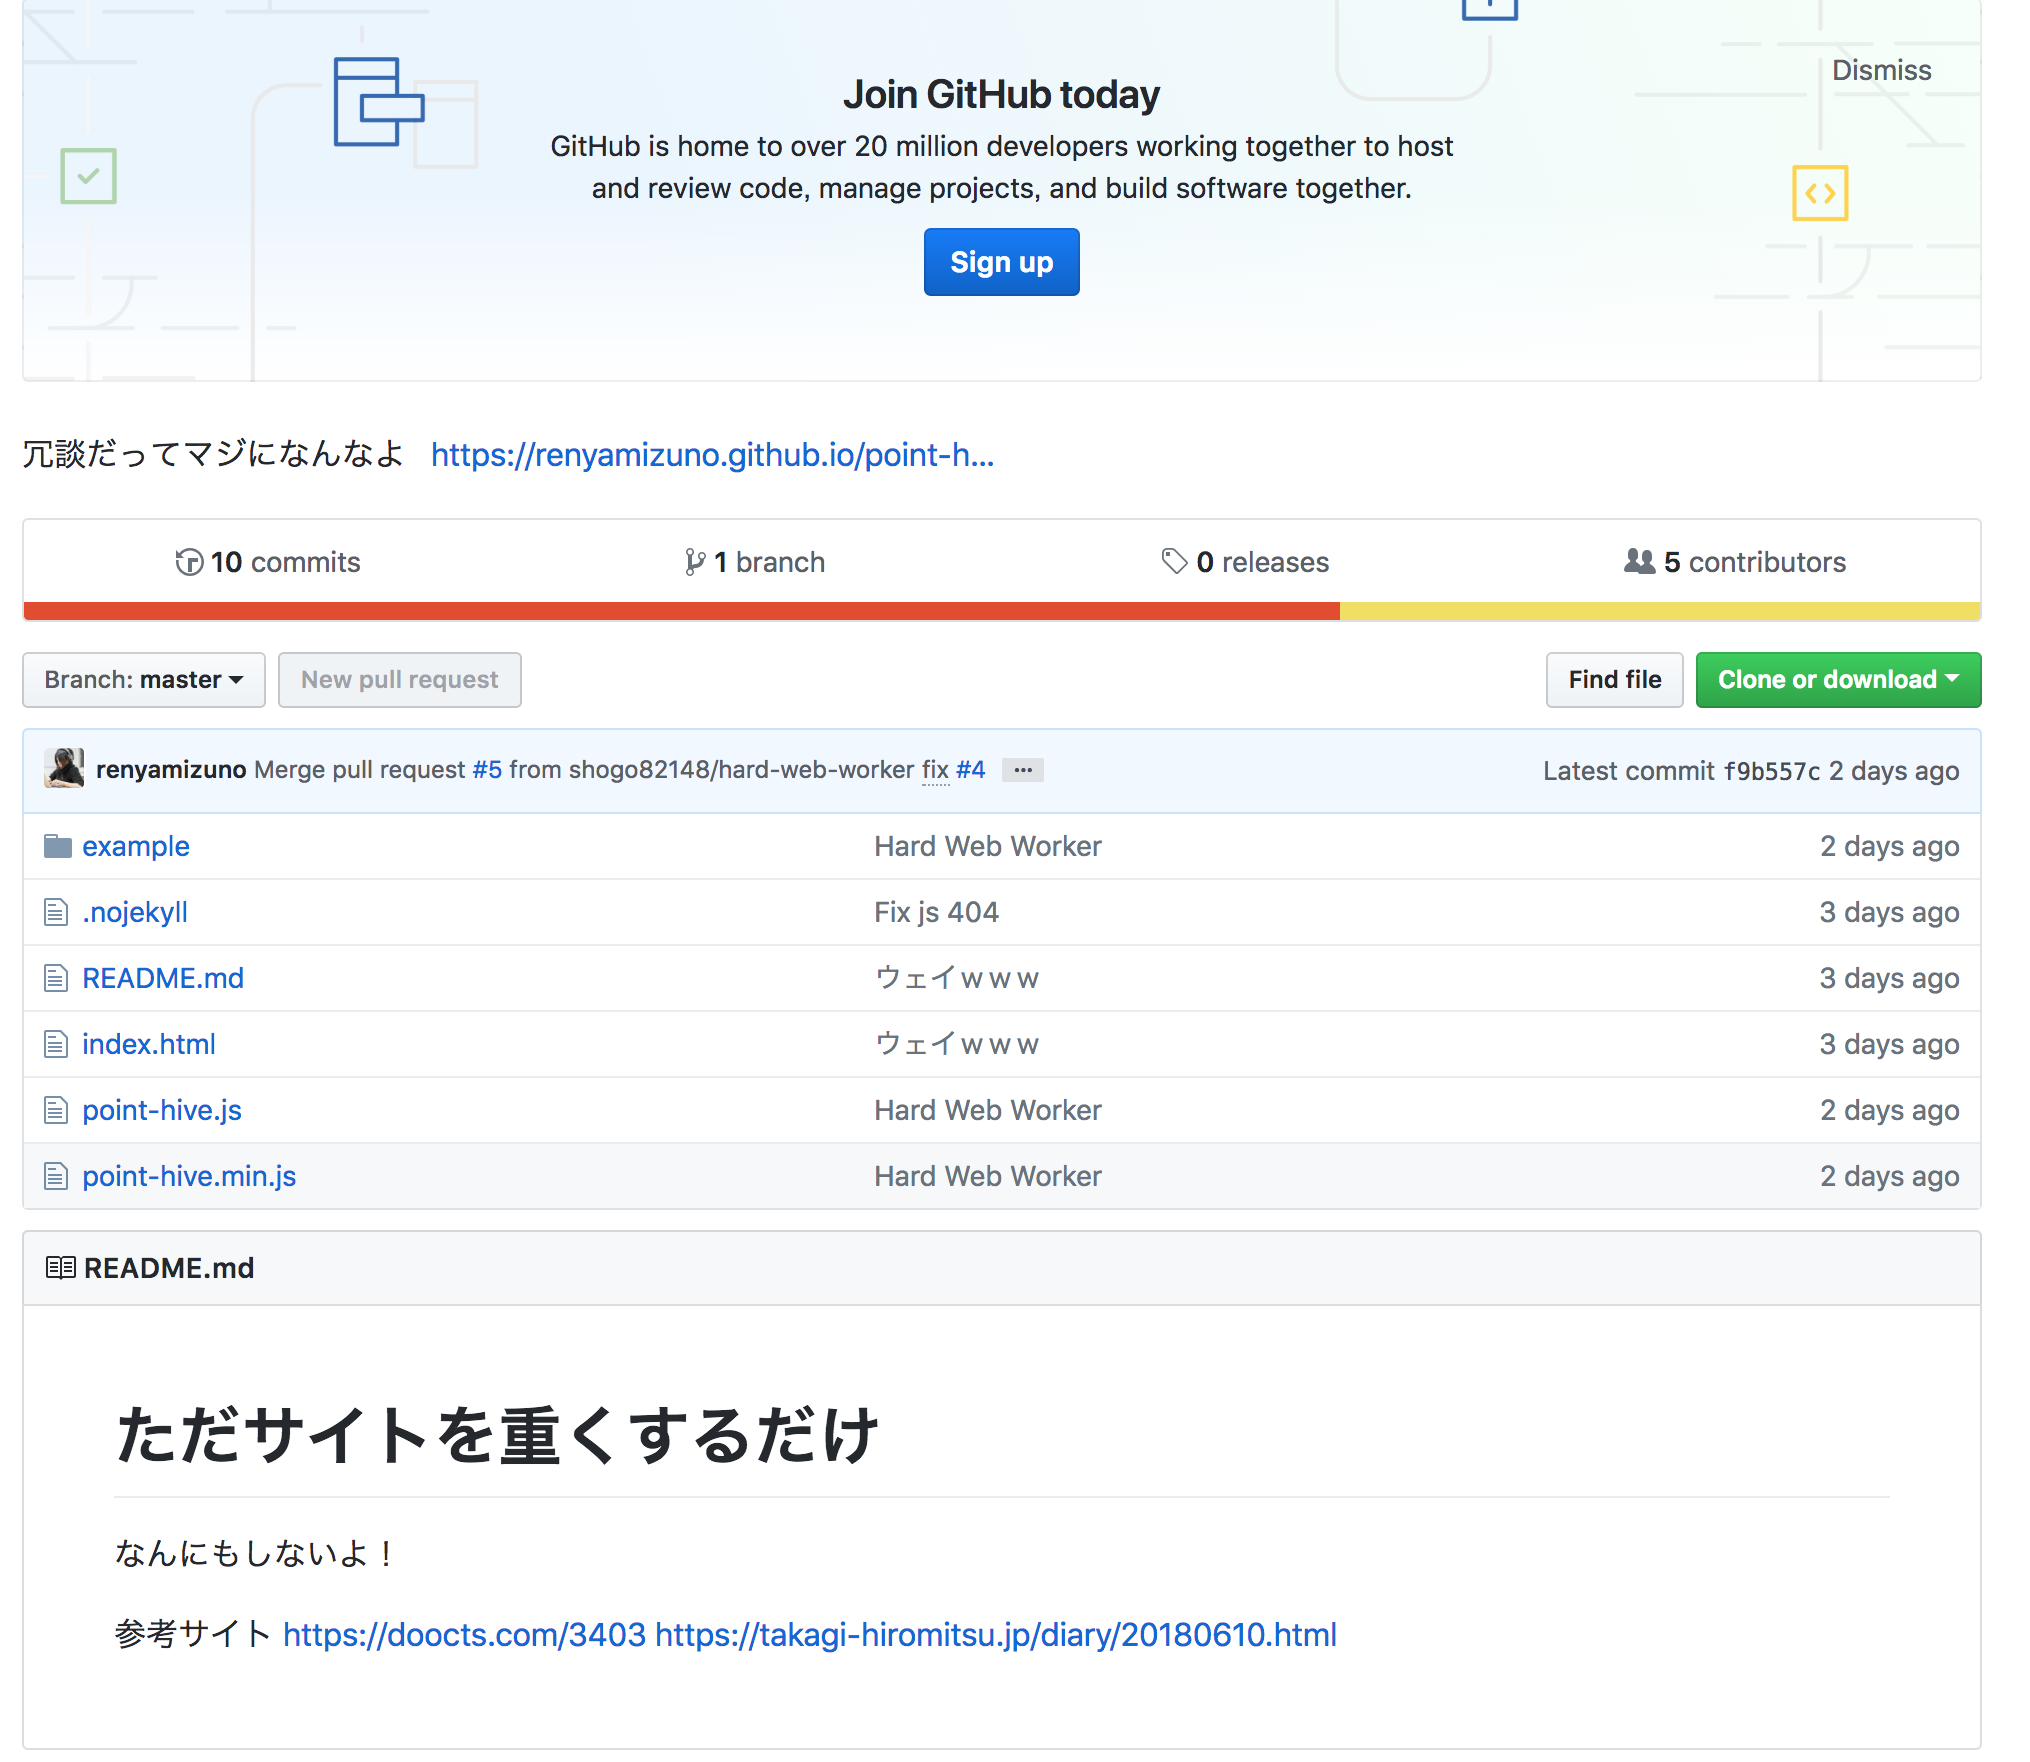Dismiss the Join GitHub banner

click(x=1881, y=70)
